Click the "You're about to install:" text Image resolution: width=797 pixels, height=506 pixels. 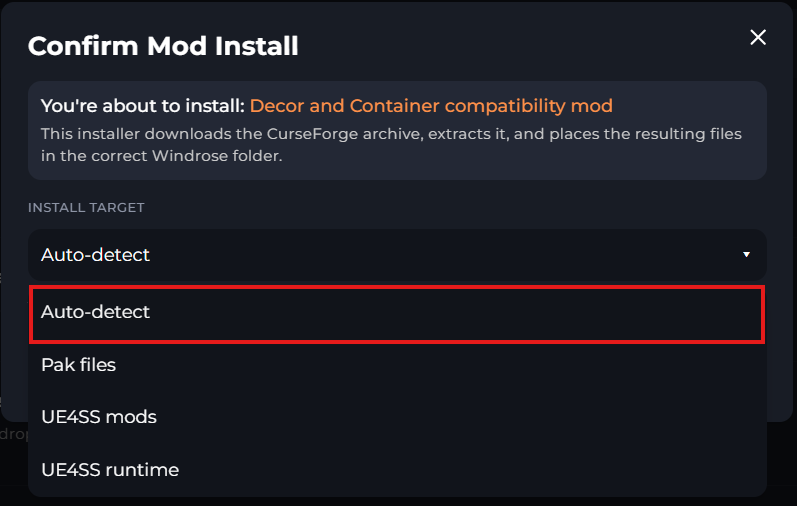pyautogui.click(x=142, y=106)
